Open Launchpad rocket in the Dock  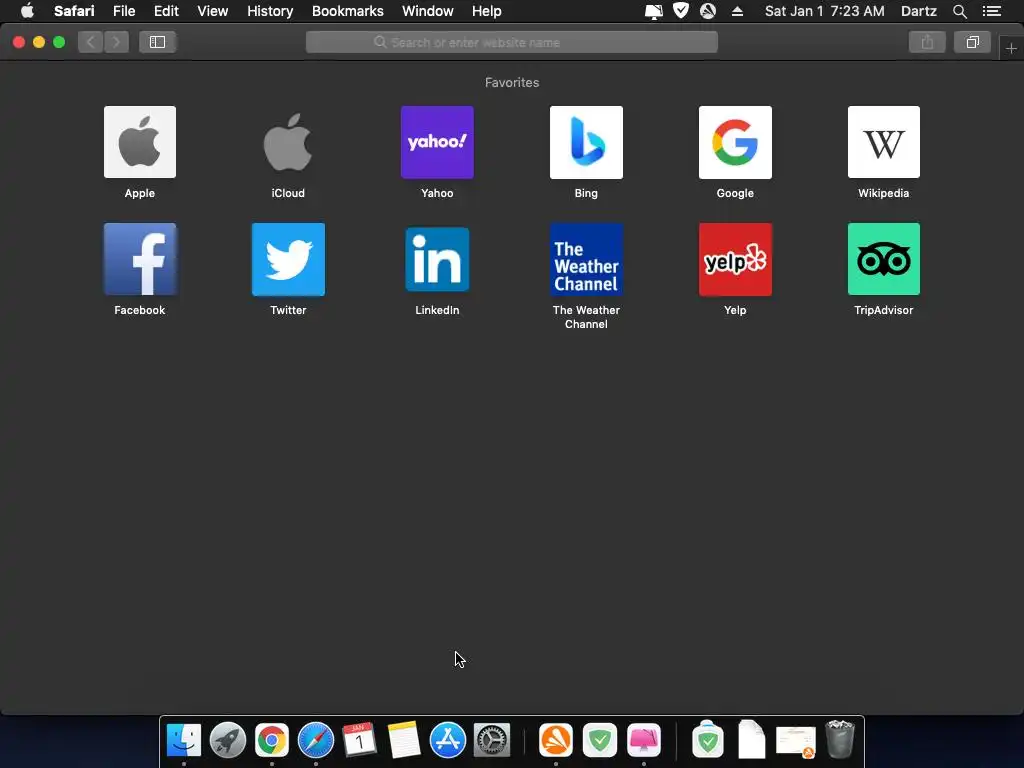pyautogui.click(x=228, y=741)
